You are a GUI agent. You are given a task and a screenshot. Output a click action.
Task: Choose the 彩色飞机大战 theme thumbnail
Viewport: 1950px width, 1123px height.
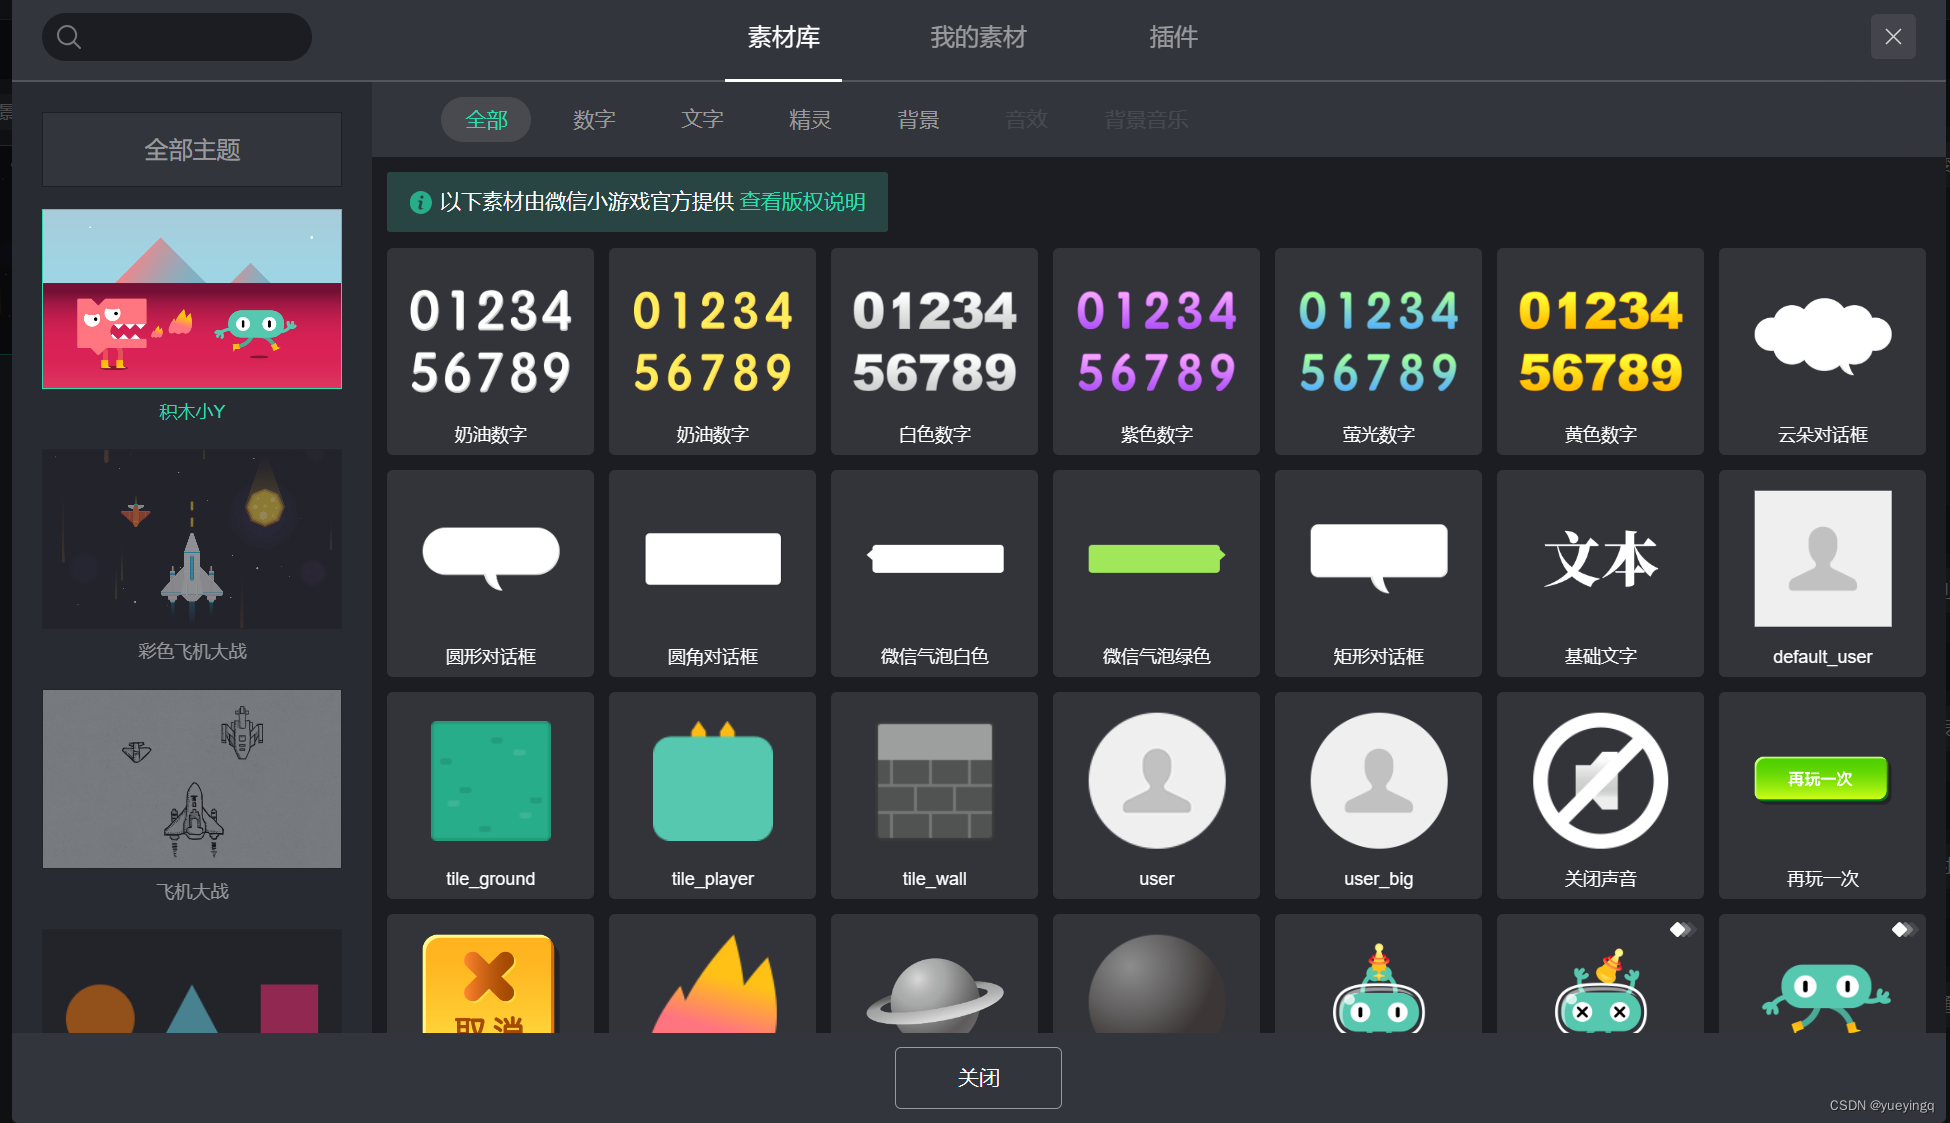point(192,539)
